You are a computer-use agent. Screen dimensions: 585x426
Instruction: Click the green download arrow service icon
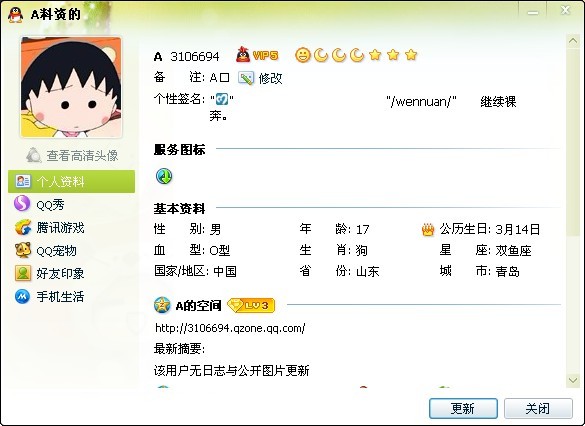164,176
